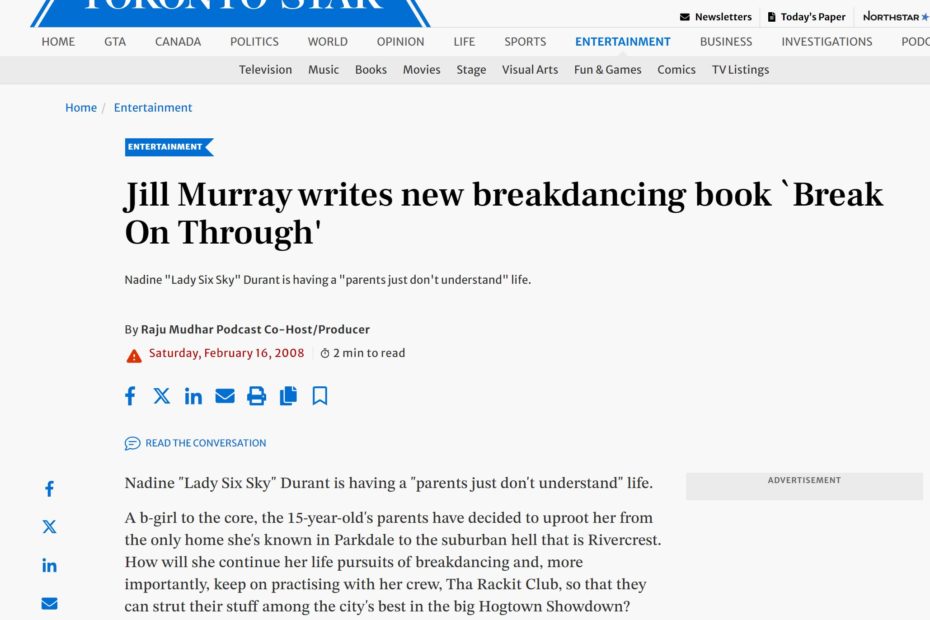Click the red warning triangle icon

134,355
